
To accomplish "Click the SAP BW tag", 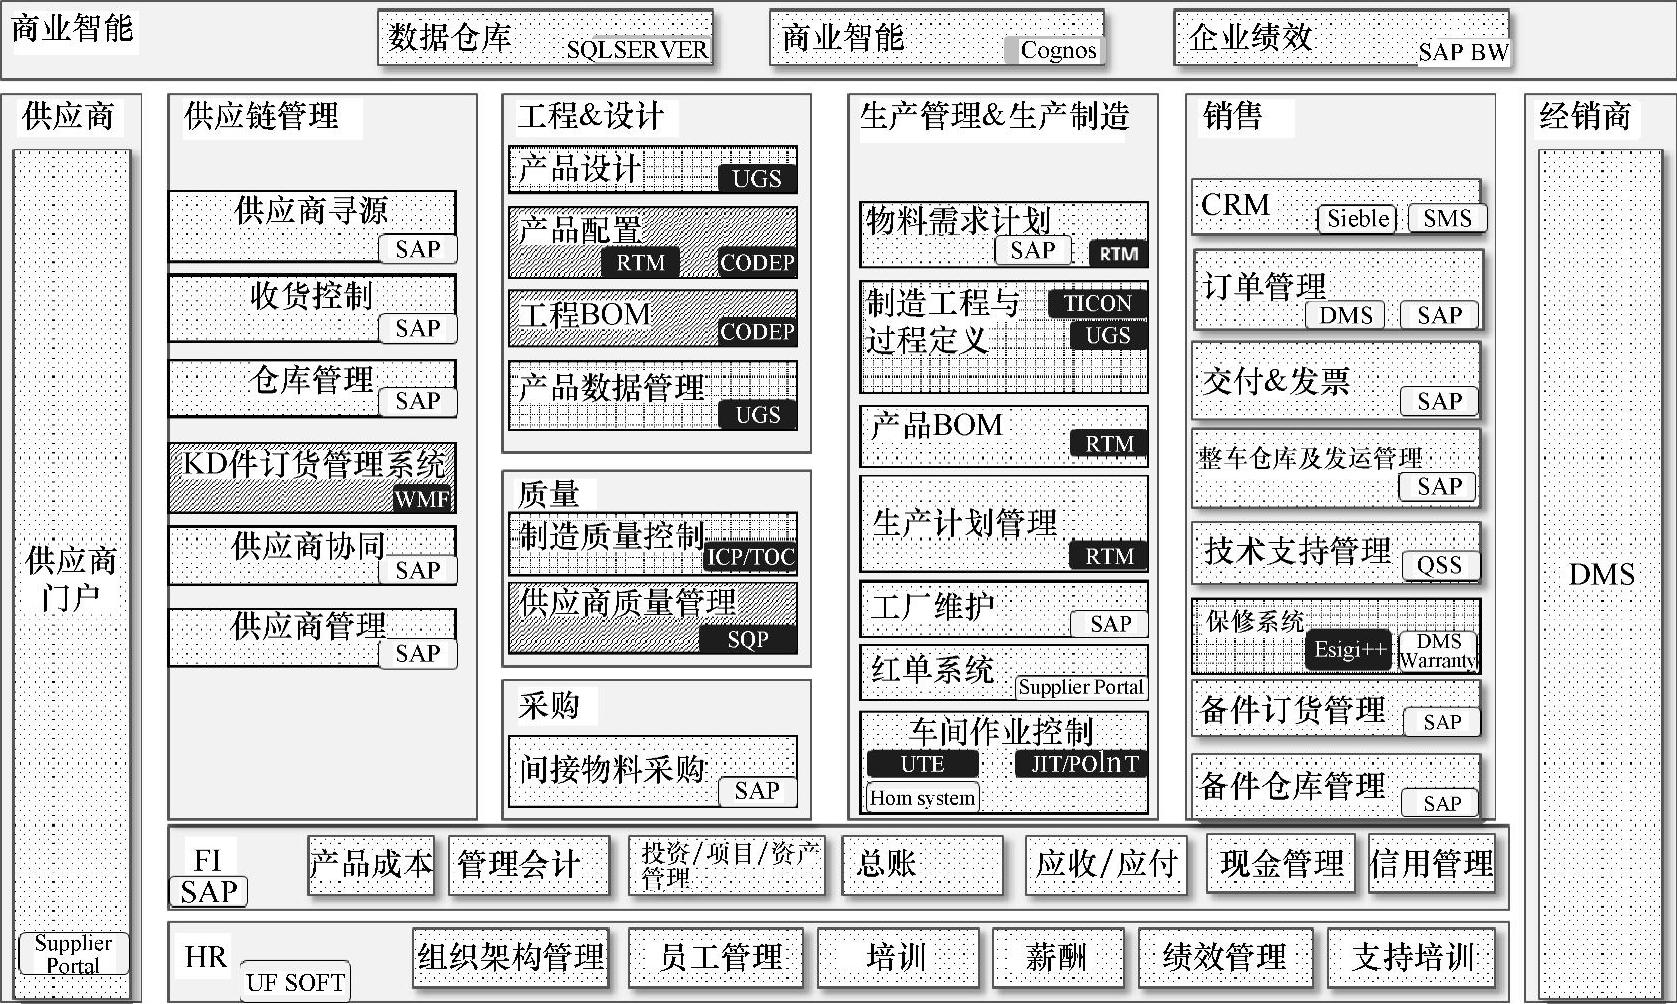I will 1463,52.
